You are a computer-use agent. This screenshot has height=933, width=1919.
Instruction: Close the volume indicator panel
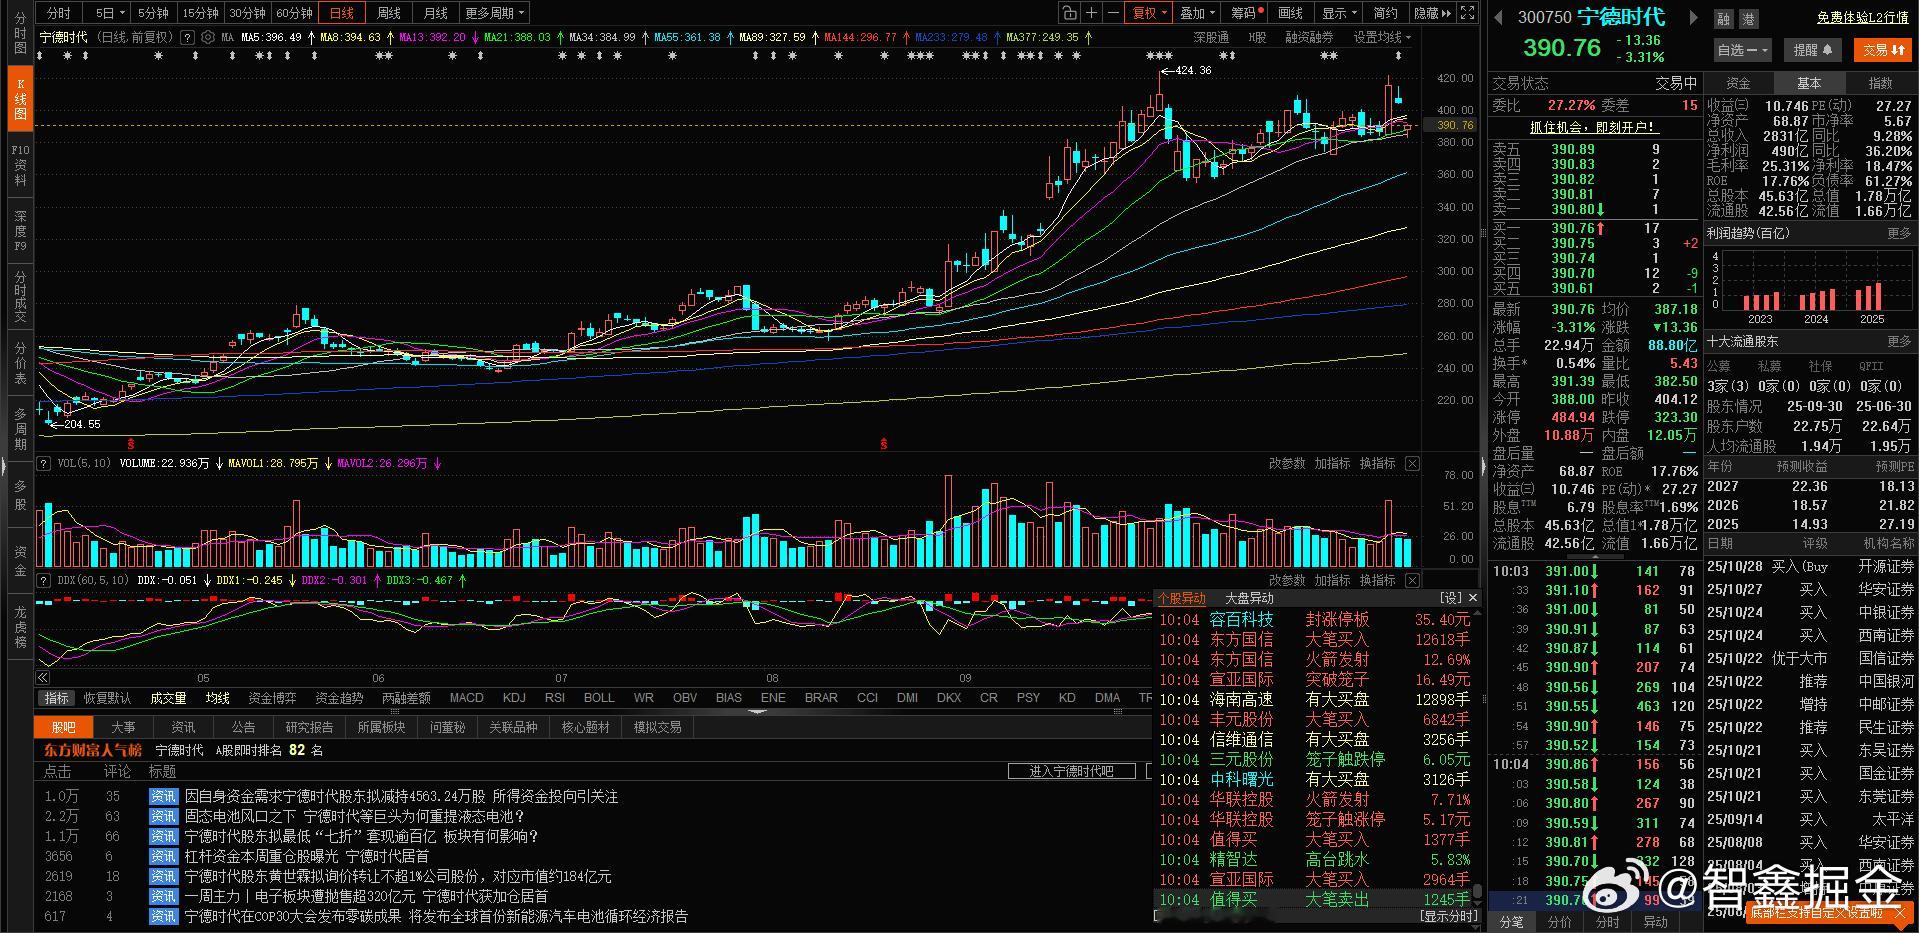click(1412, 464)
